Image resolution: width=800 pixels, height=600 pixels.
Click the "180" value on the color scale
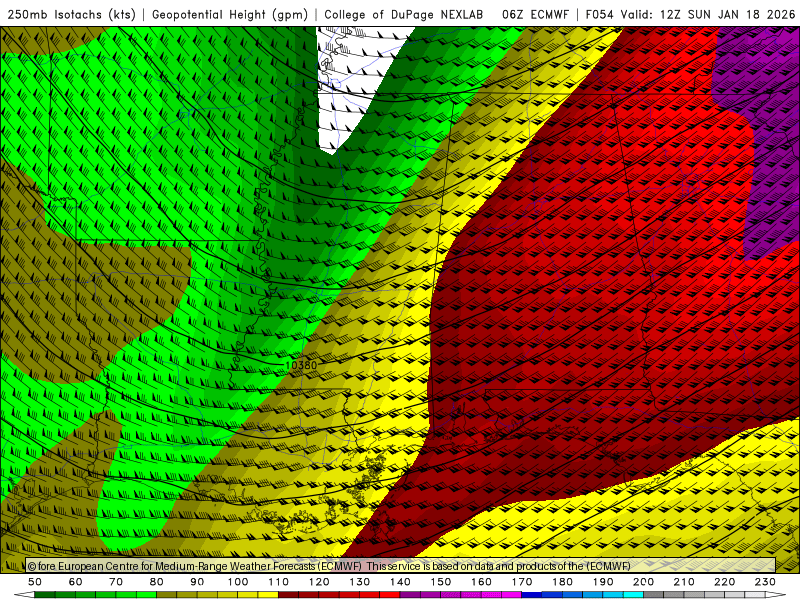[562, 582]
